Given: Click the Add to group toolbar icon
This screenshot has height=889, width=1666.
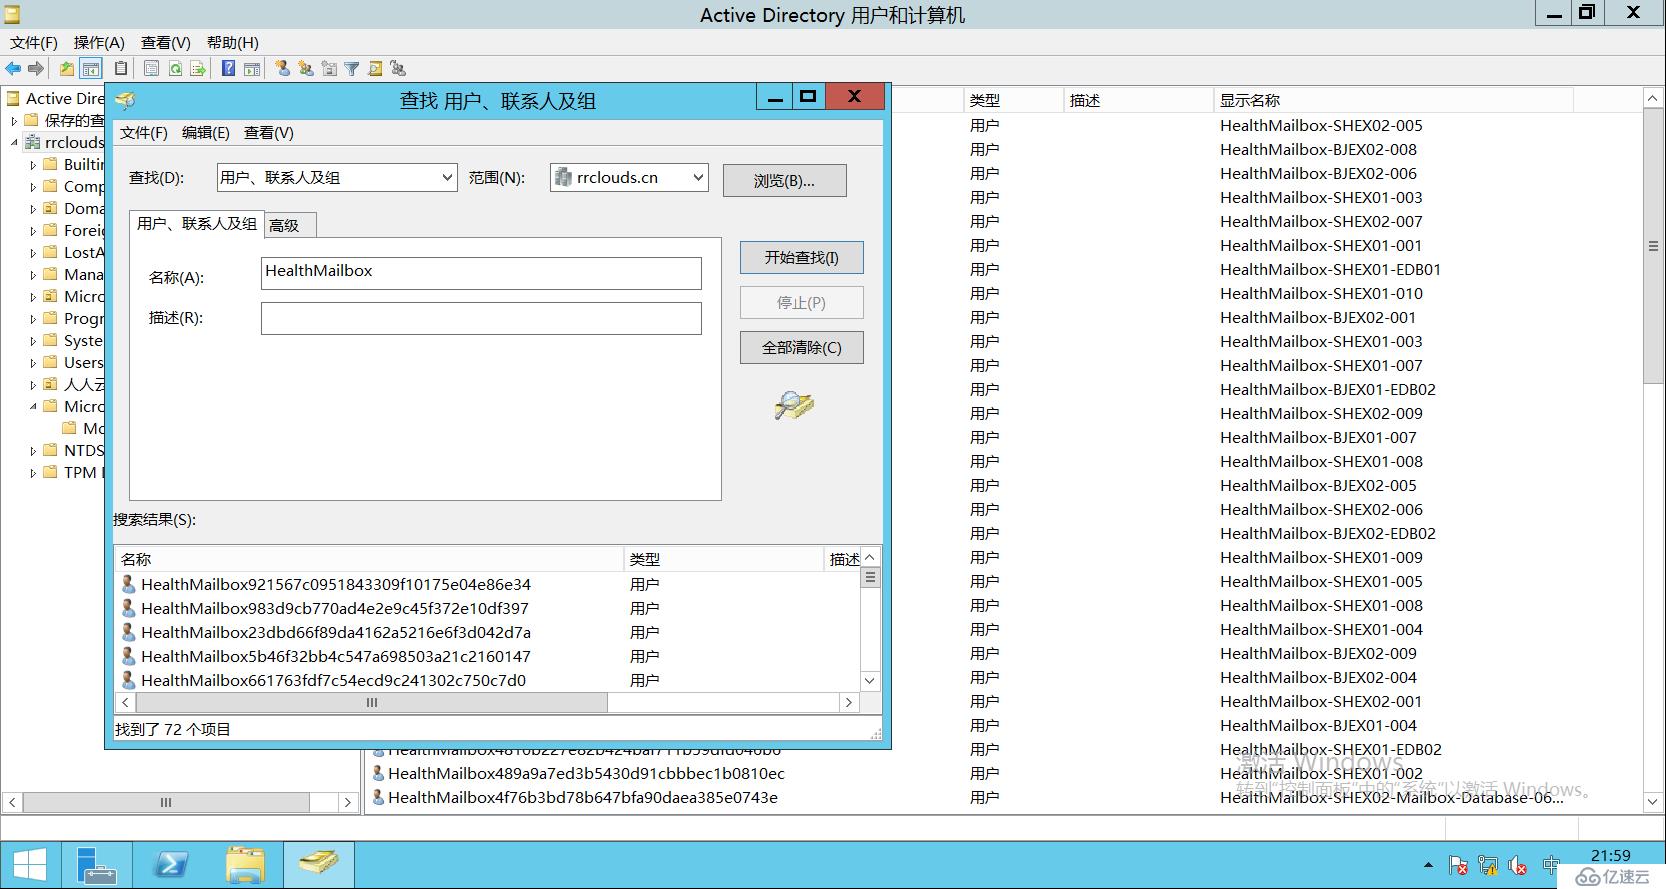Looking at the screenshot, I should (x=398, y=69).
